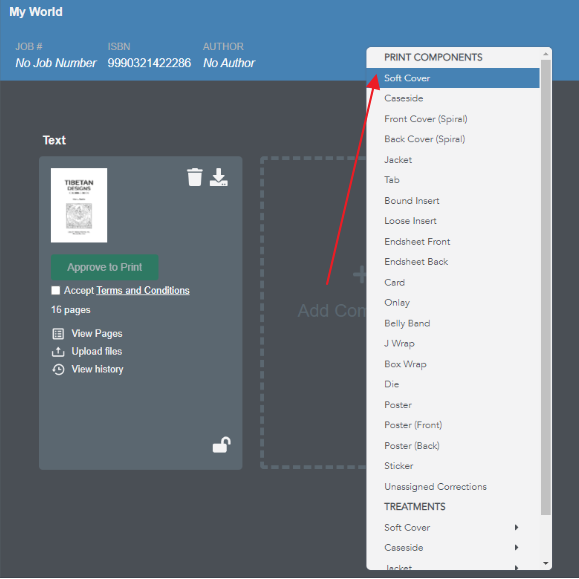Click the component menu scrollbar thumb

[545, 287]
